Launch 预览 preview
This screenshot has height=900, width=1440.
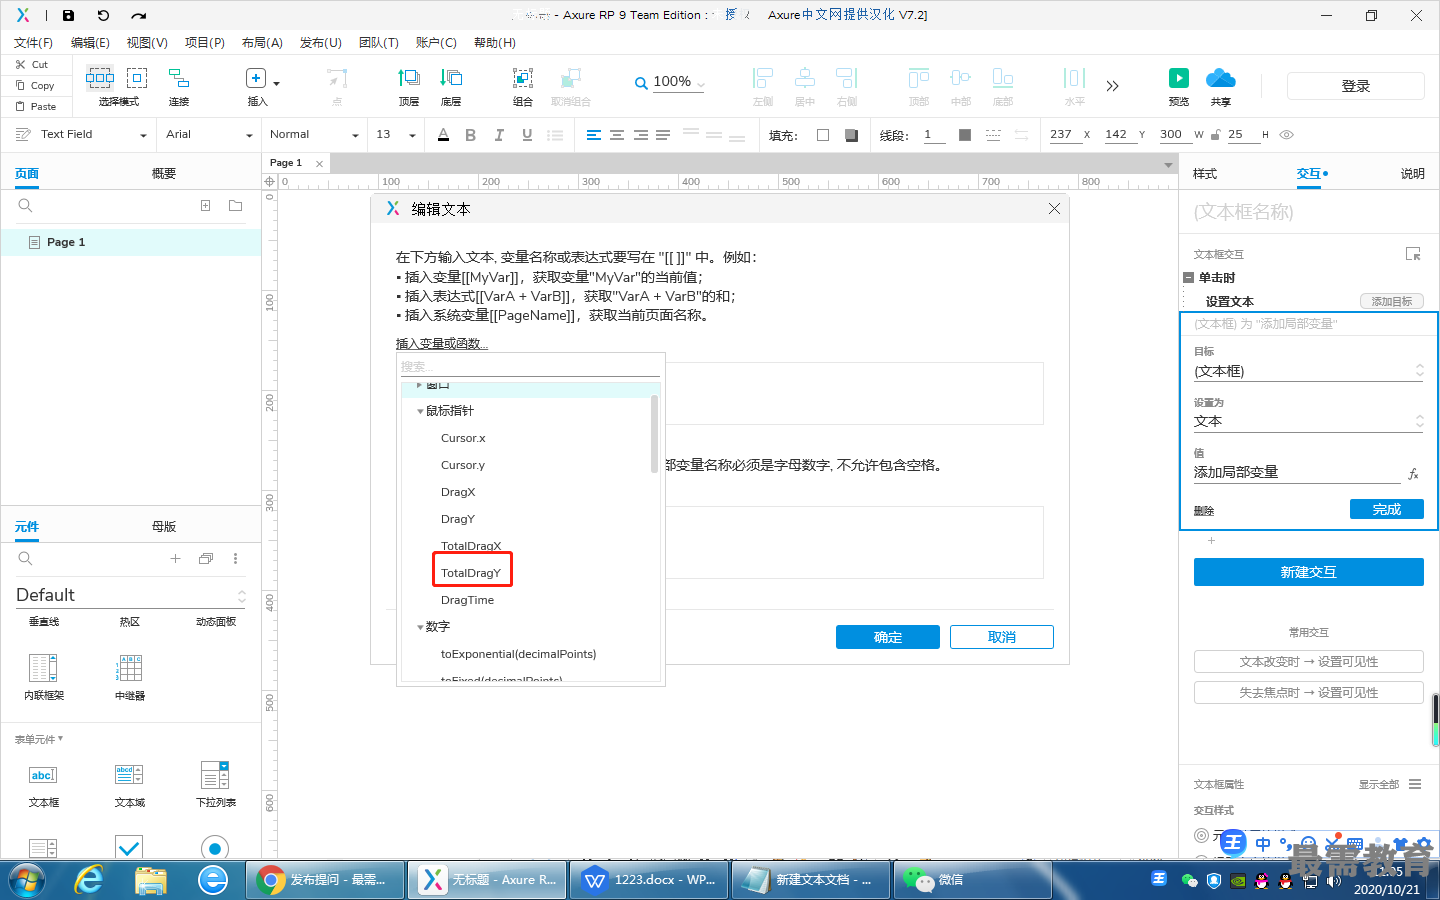(1179, 86)
